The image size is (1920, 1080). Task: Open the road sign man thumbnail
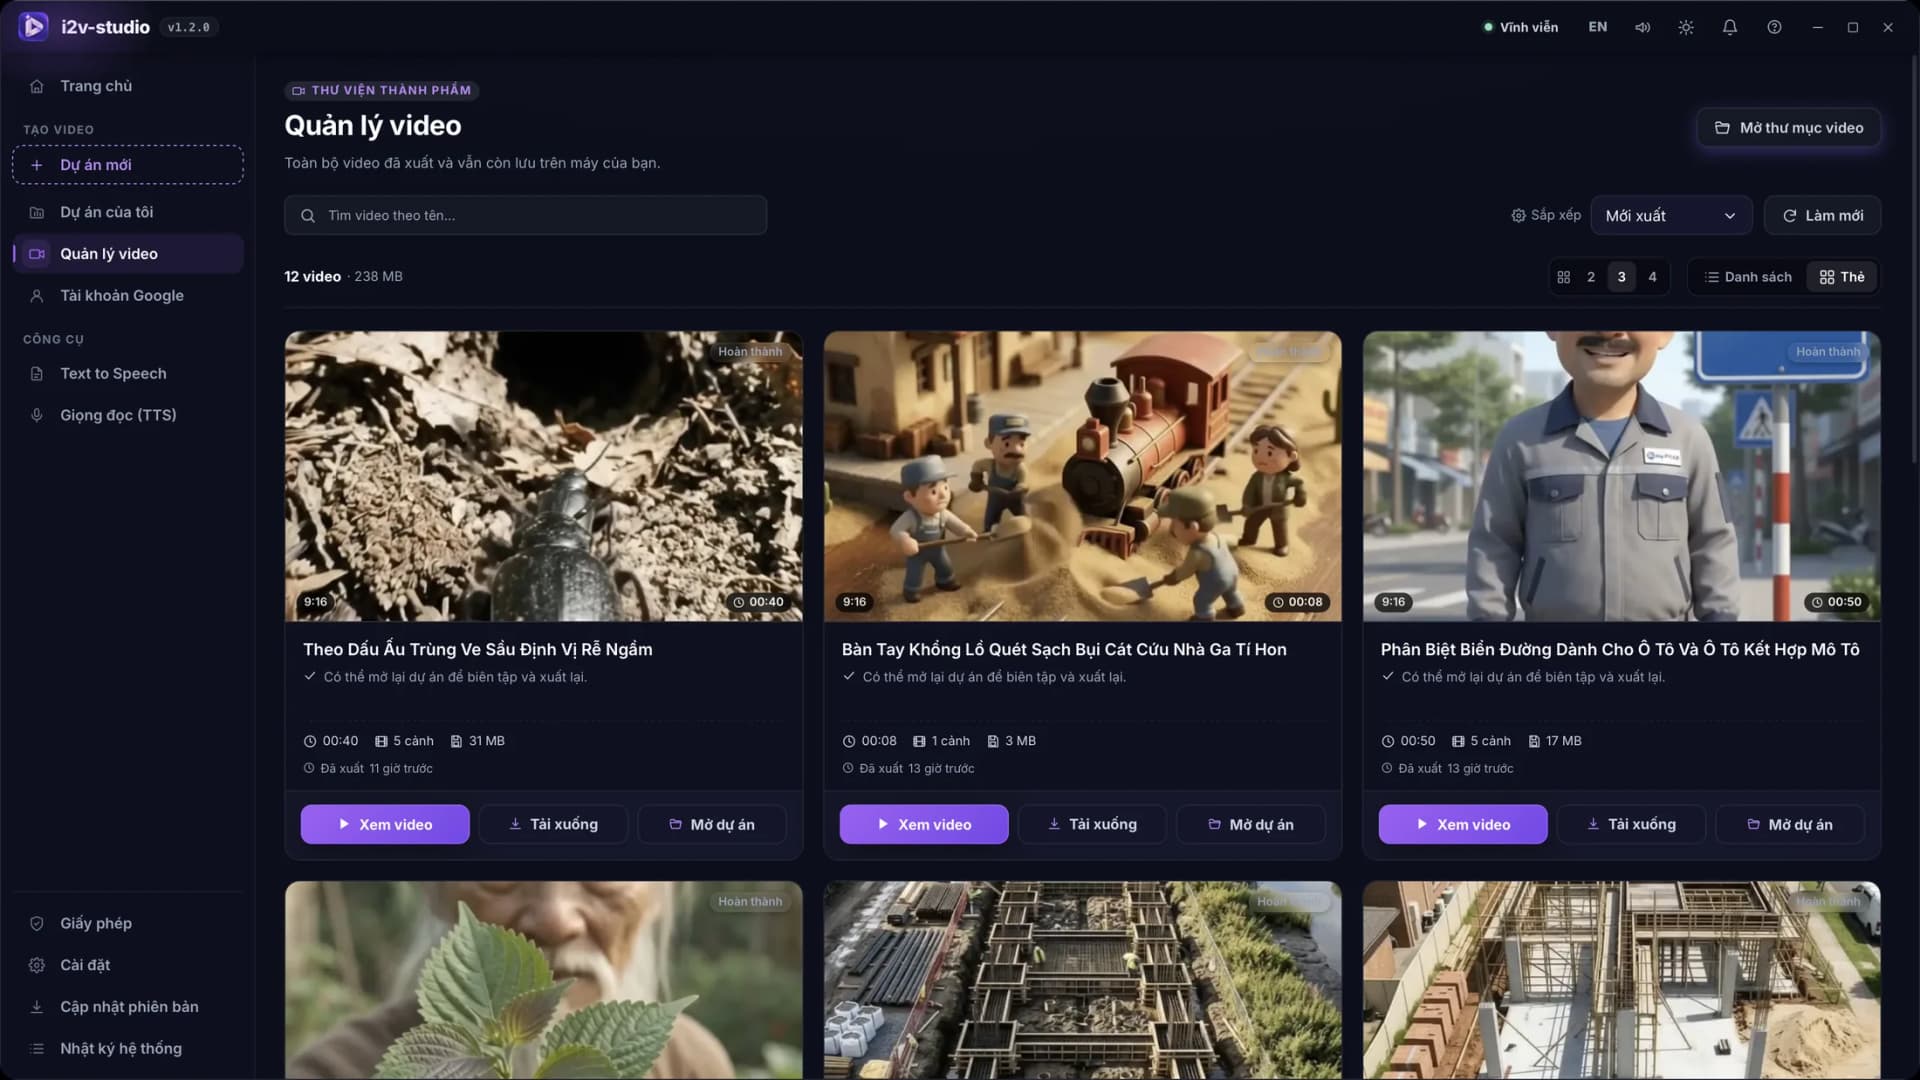1622,477
